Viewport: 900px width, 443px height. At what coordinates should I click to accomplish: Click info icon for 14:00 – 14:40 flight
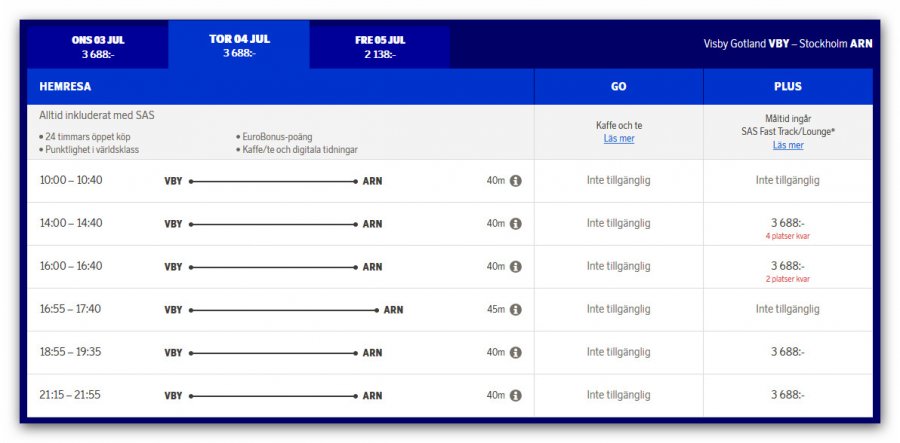coord(516,224)
